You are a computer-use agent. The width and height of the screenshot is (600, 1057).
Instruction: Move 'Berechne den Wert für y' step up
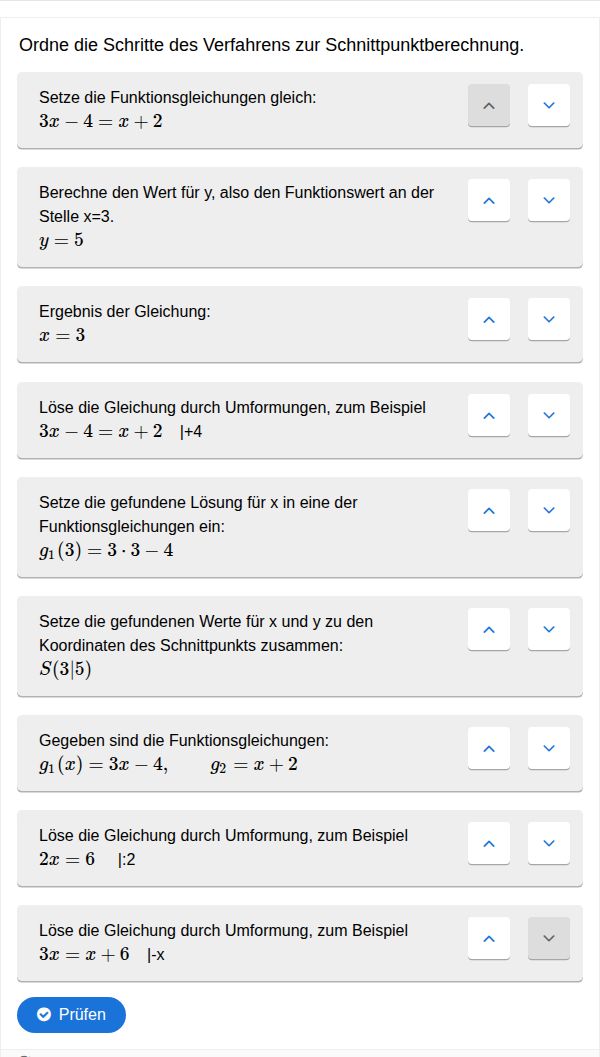[x=489, y=200]
